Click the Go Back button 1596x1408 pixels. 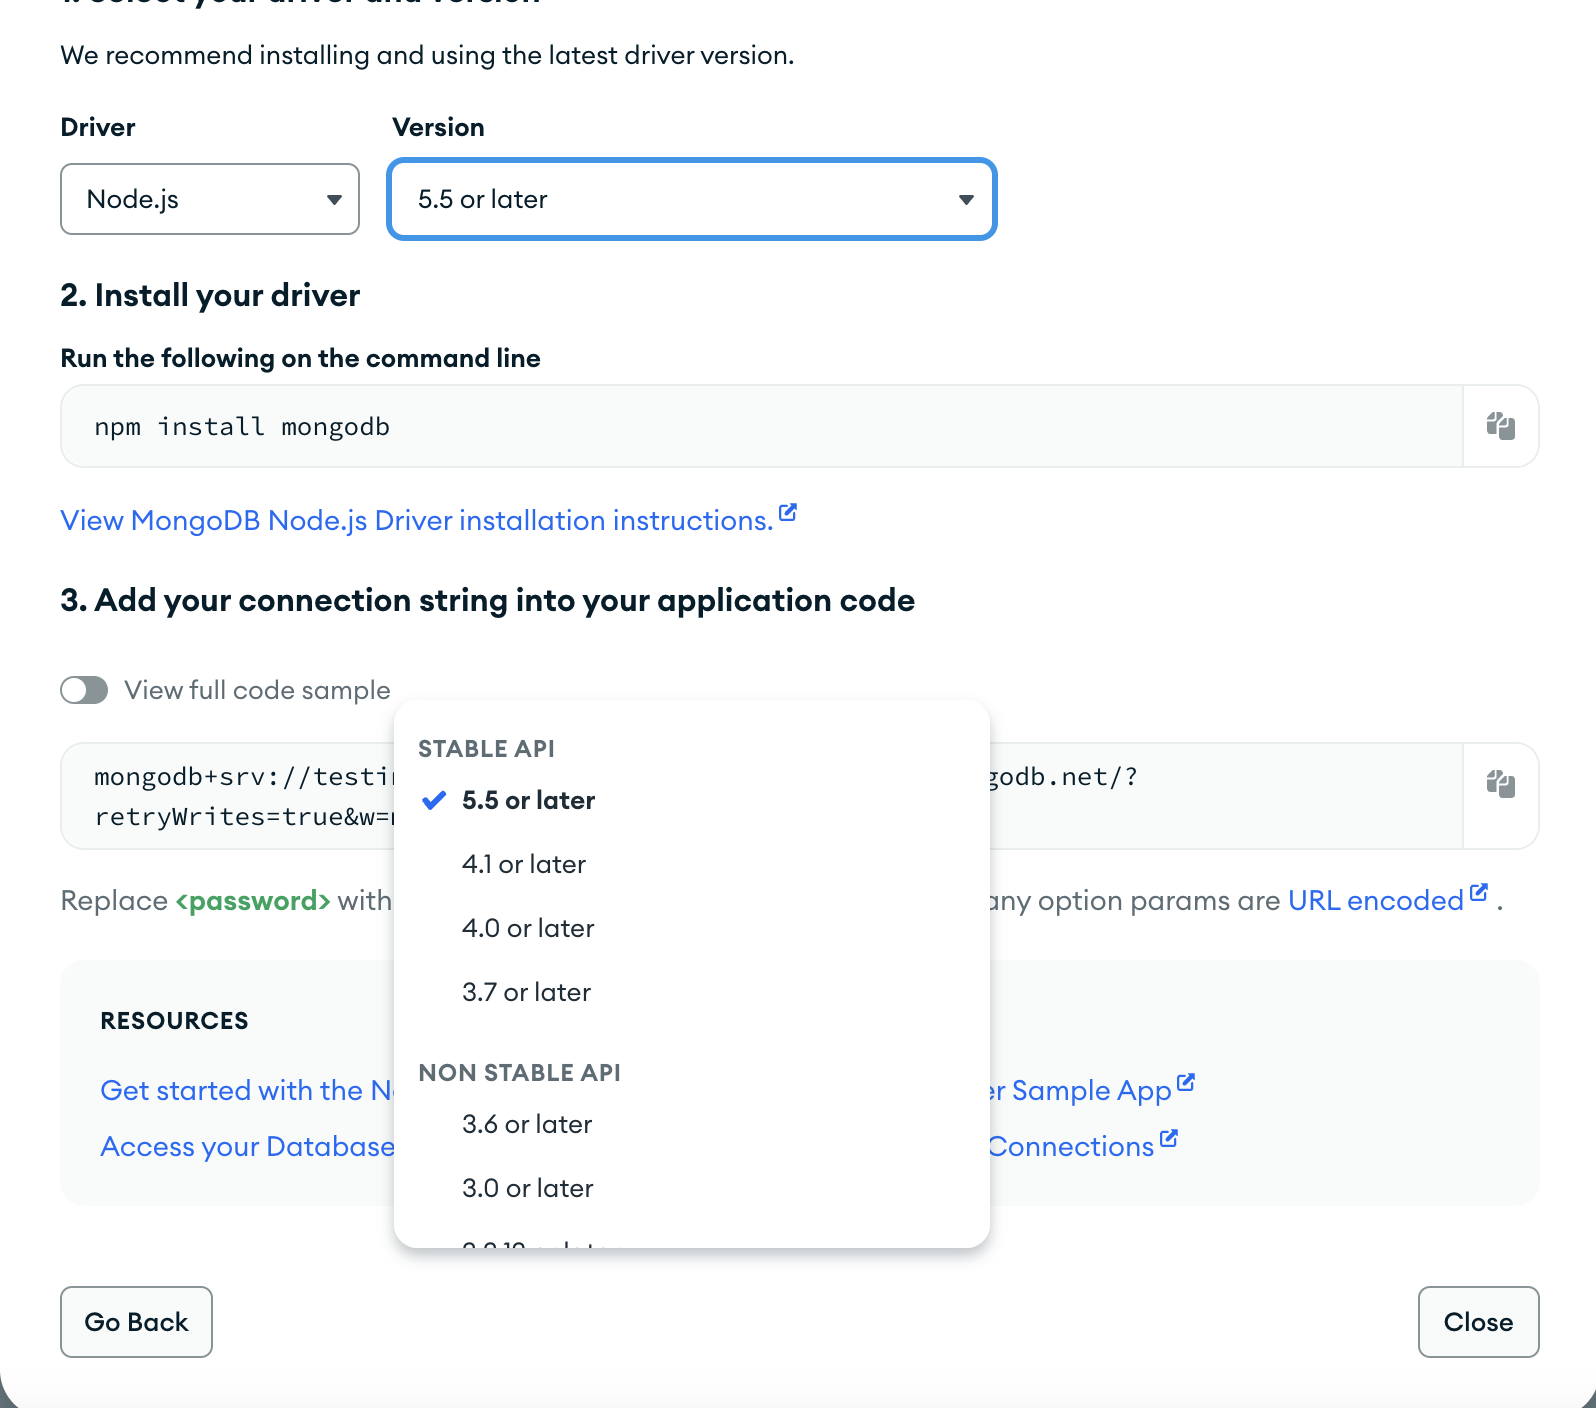coord(136,1322)
